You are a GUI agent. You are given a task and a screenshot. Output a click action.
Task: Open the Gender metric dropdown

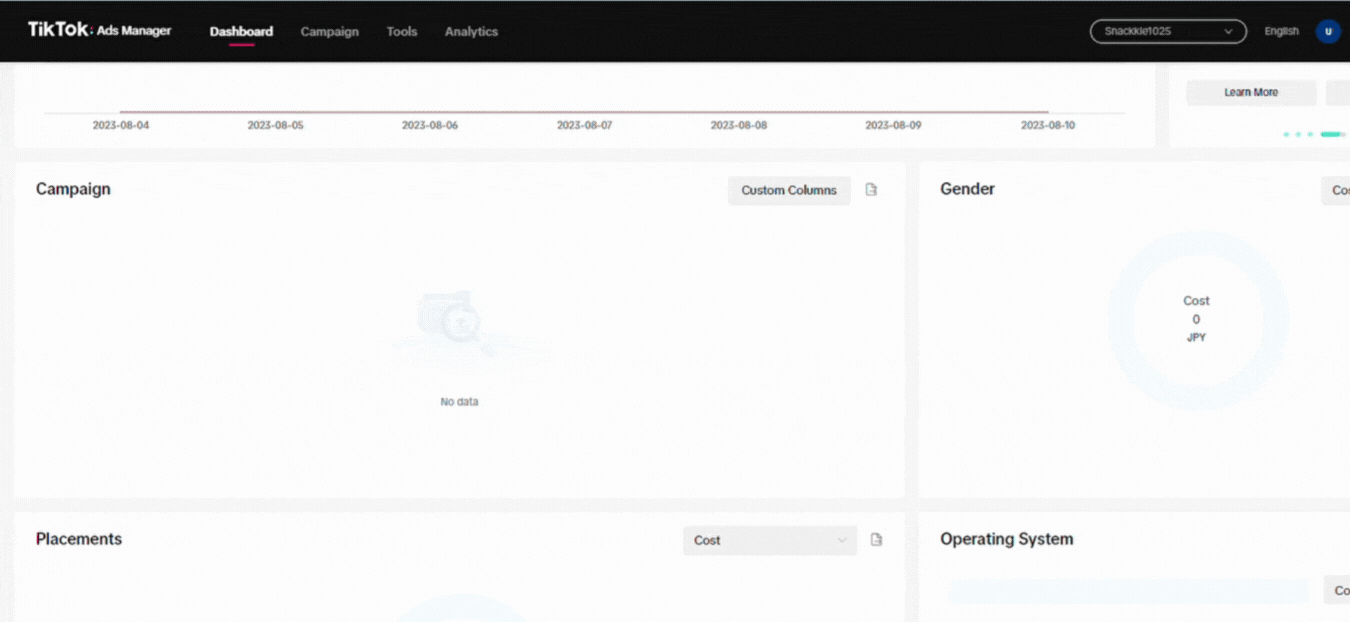click(1336, 190)
